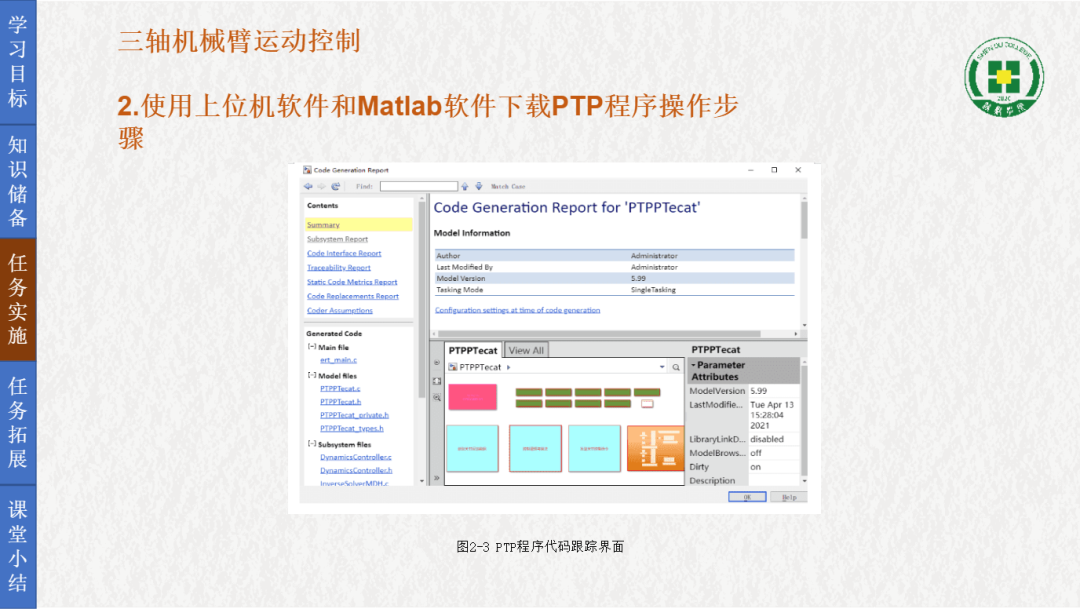The image size is (1080, 609).
Task: Collapse the Subsystem files tree group
Action: click(x=312, y=444)
